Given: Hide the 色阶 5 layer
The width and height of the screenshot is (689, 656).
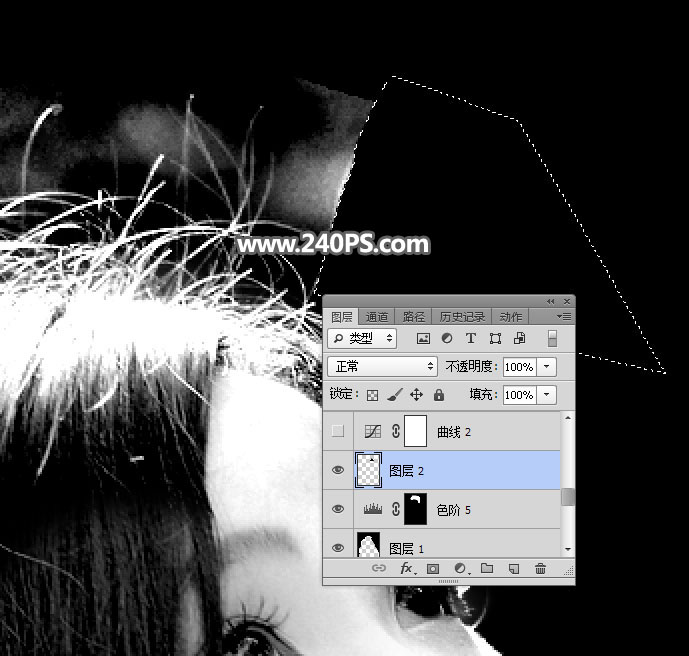Looking at the screenshot, I should [337, 509].
